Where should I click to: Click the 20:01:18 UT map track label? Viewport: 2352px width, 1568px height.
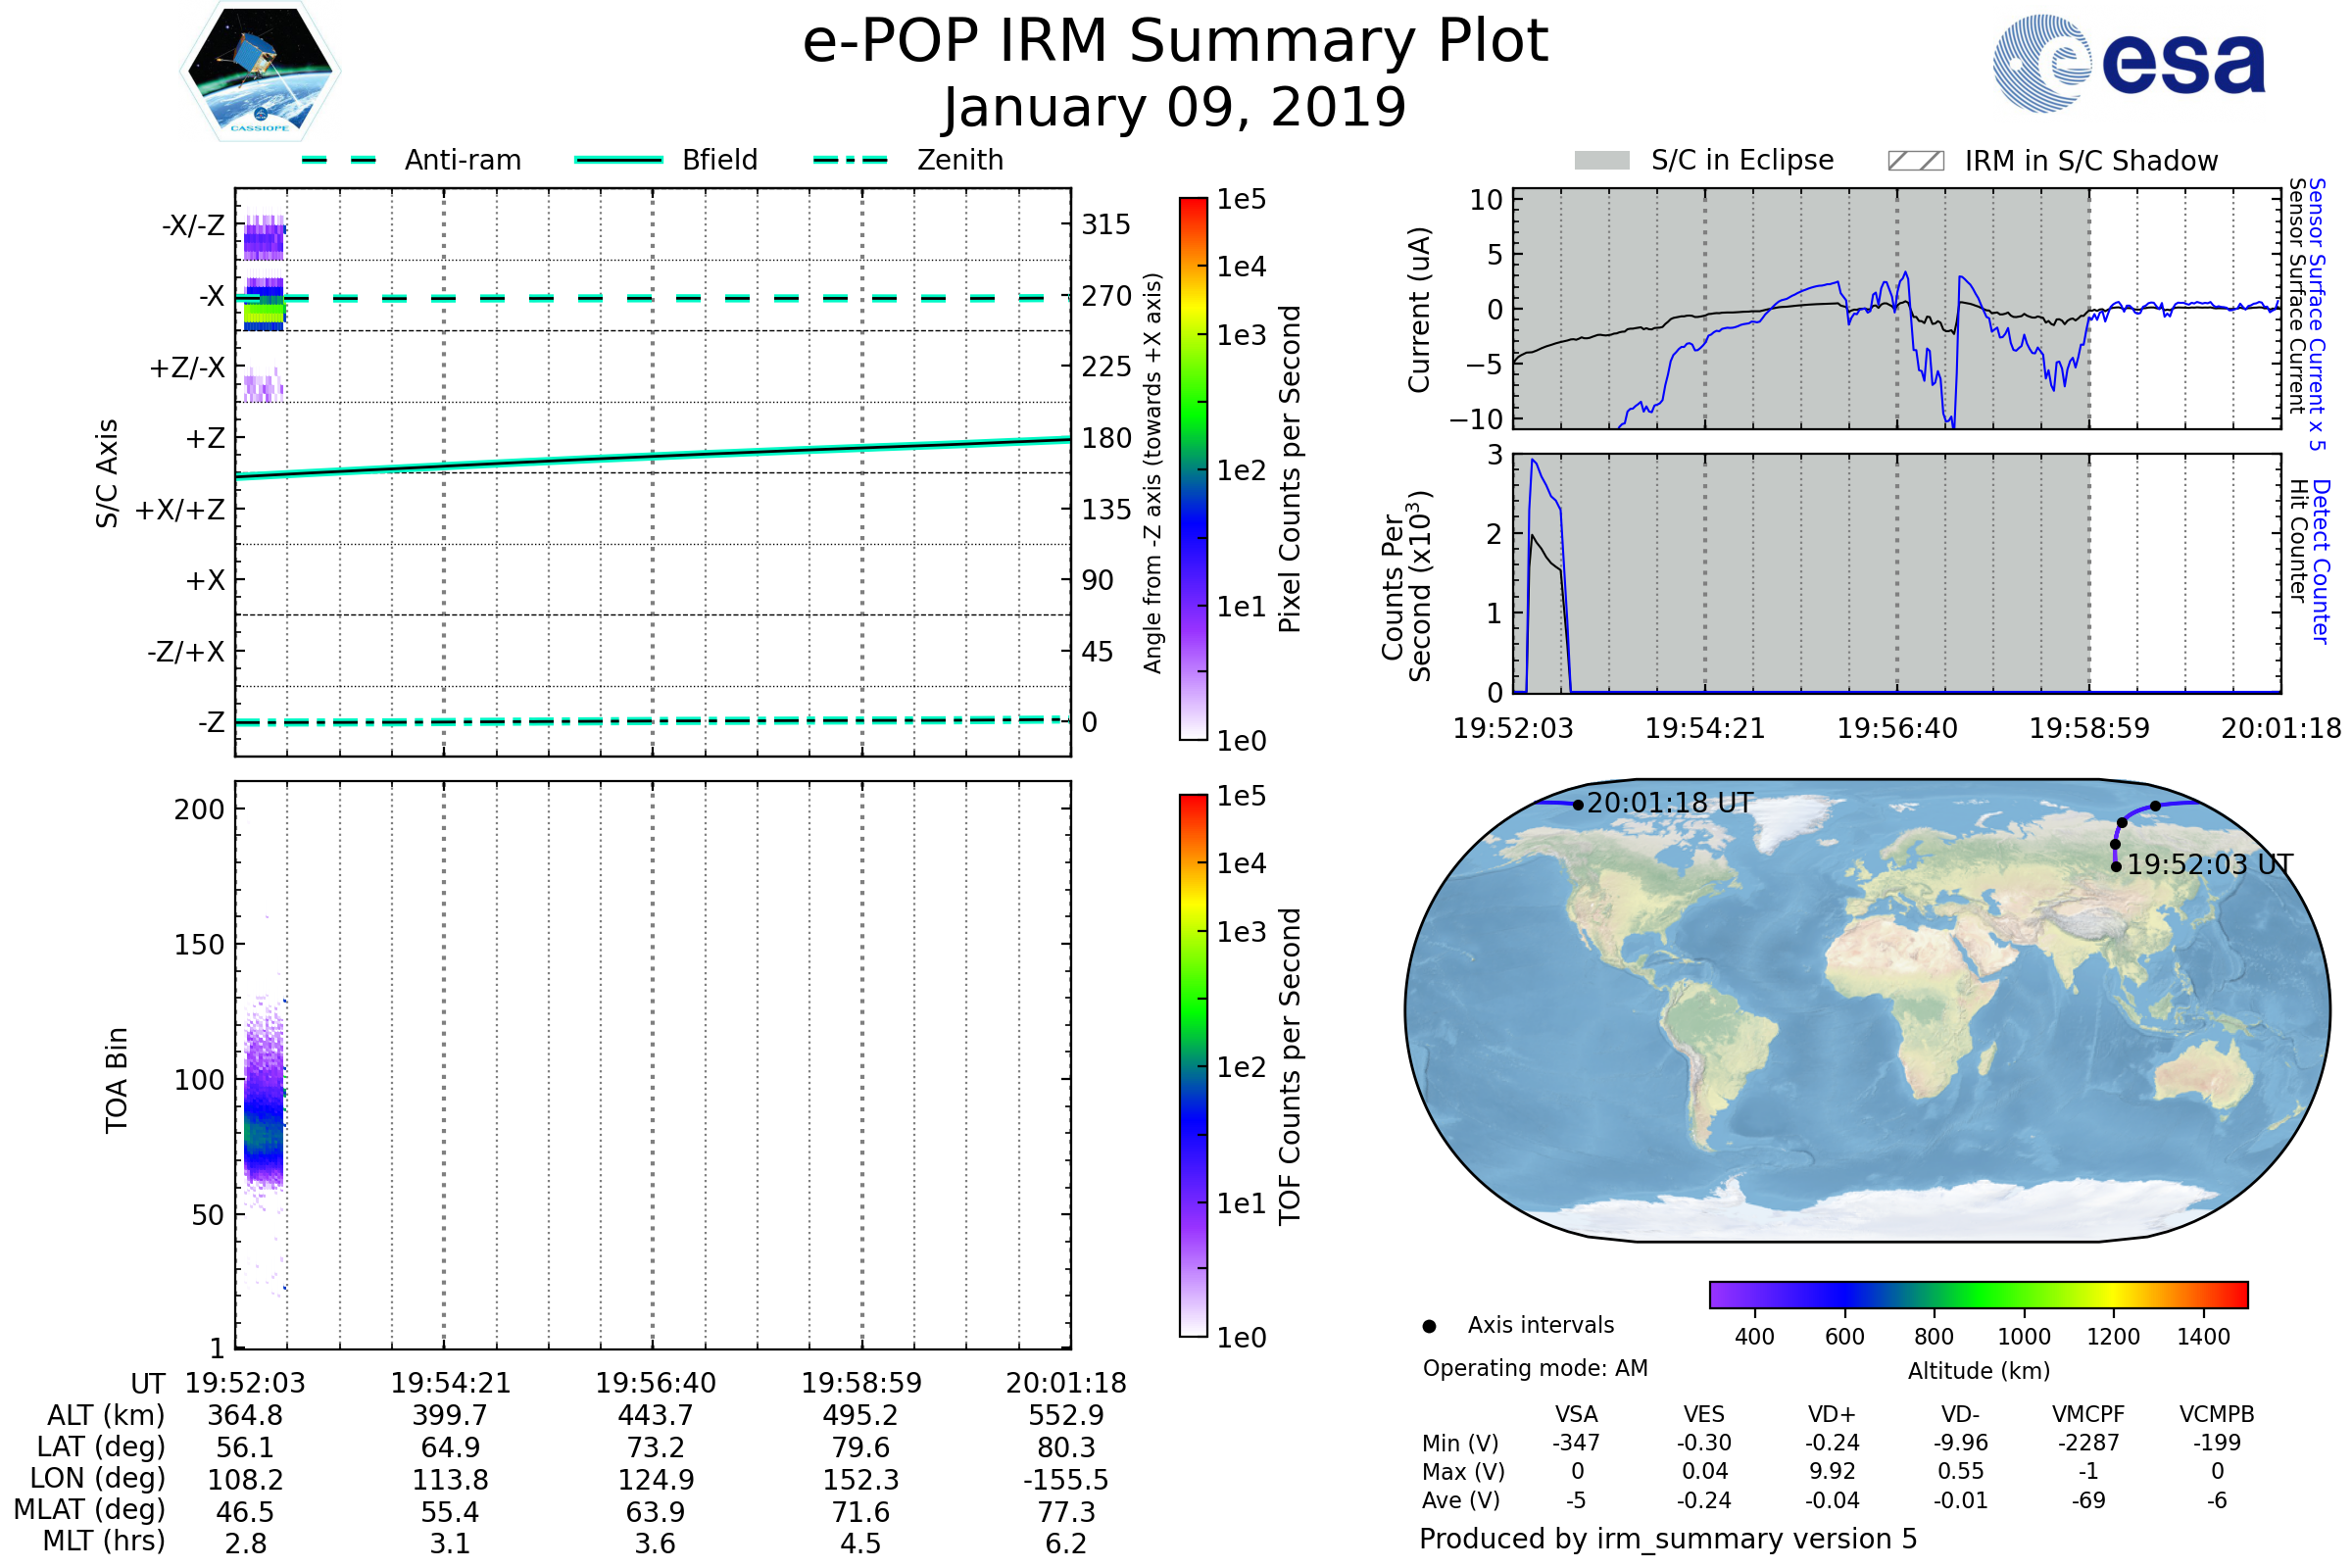(1669, 804)
